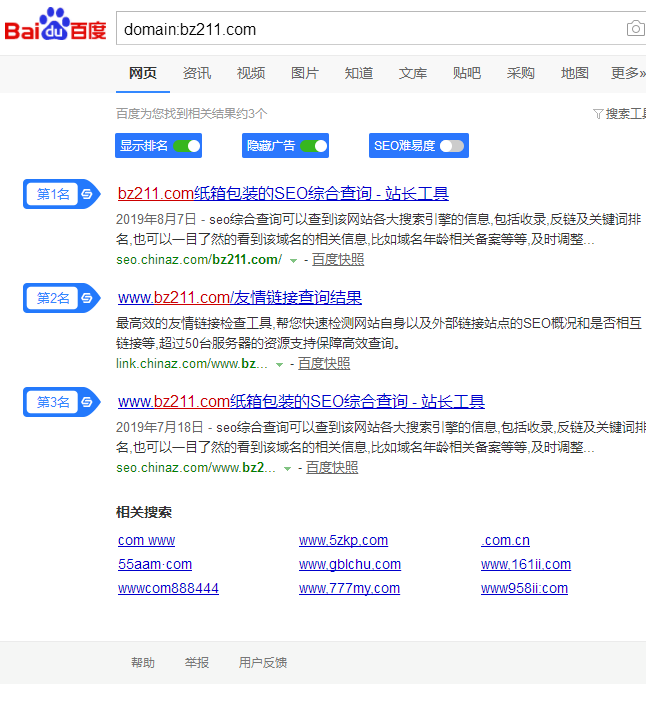The width and height of the screenshot is (646, 701).
Task: Switch to the 资讯 tab
Action: tap(197, 73)
